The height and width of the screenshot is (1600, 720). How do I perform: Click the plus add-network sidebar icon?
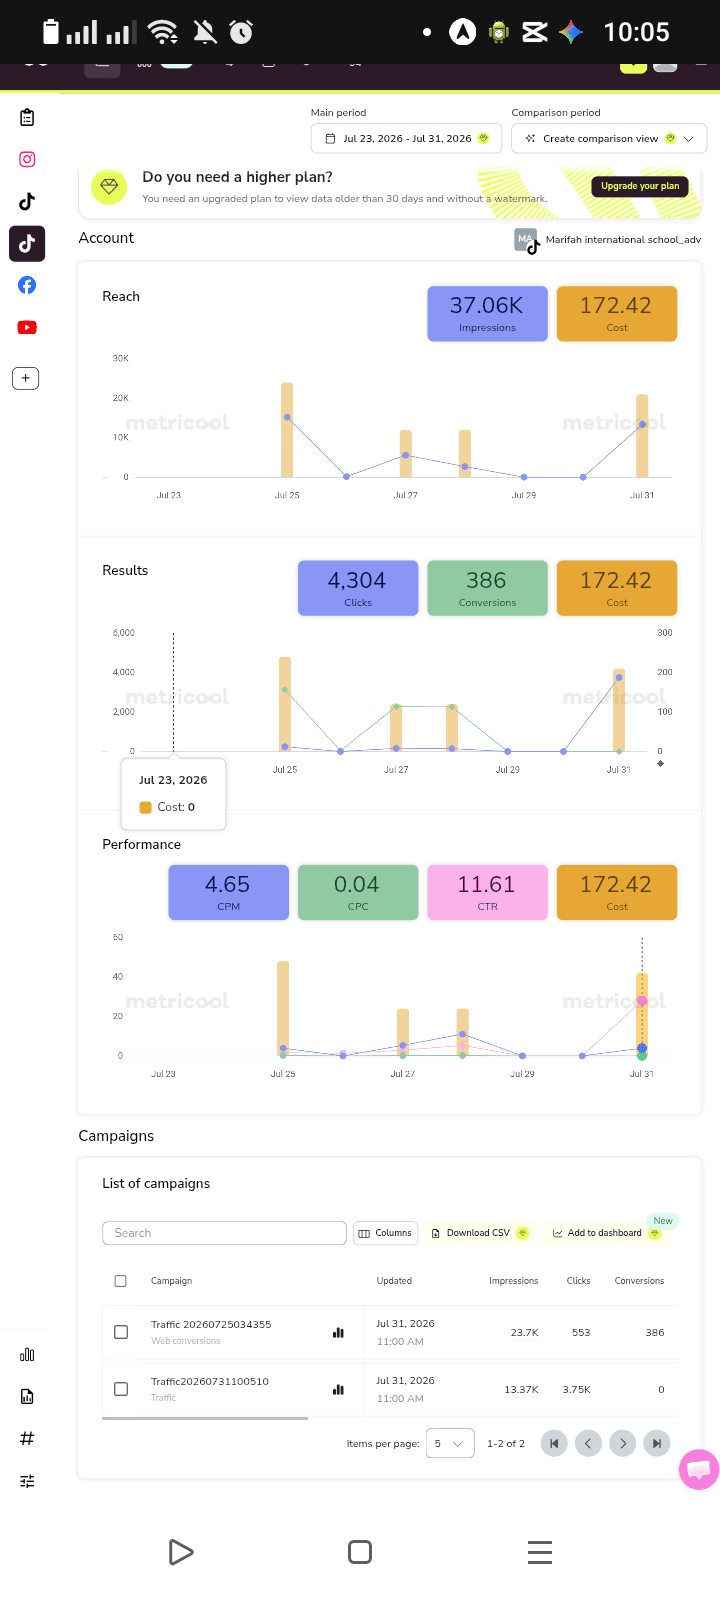pos(26,378)
